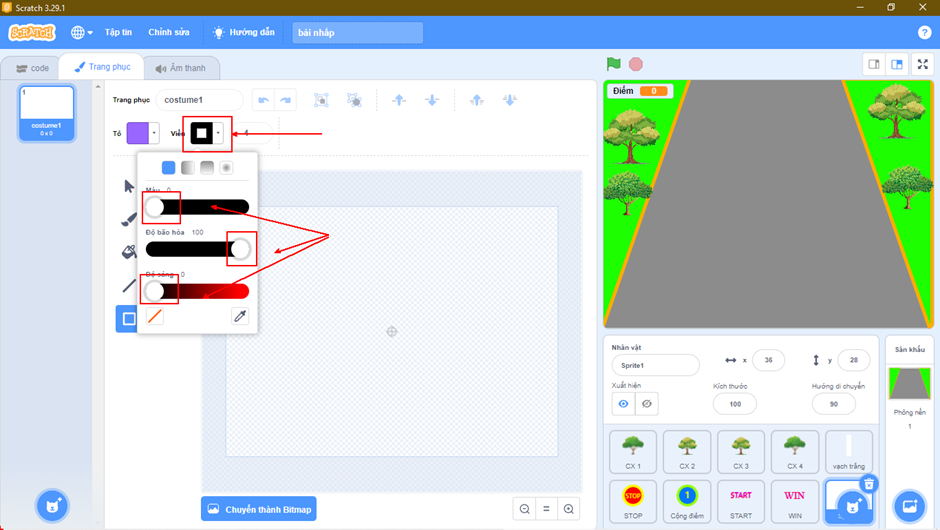Click the bring to Front icon
This screenshot has width=940, height=530.
(477, 100)
